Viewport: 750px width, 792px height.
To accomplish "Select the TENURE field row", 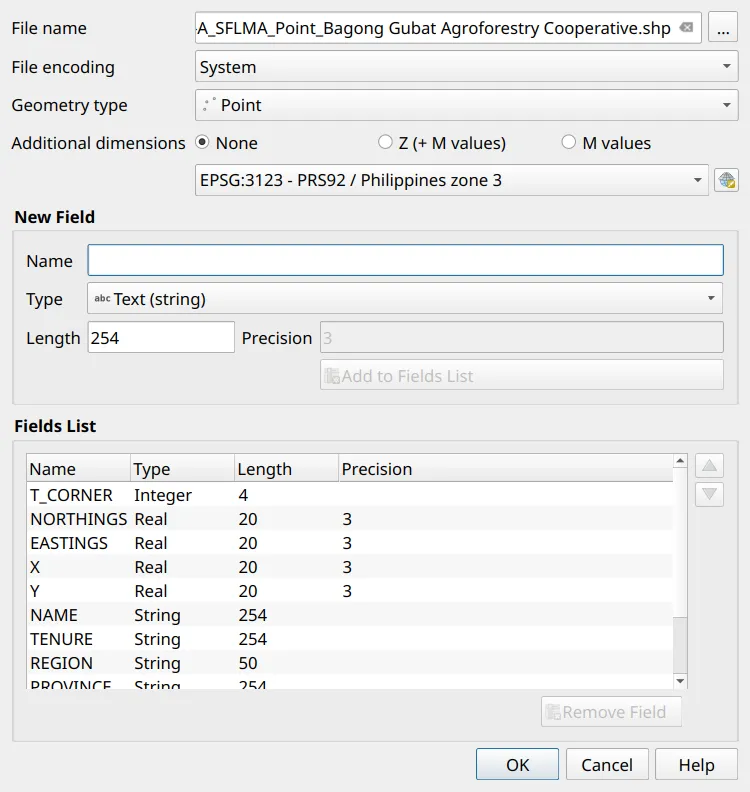I will 350,639.
